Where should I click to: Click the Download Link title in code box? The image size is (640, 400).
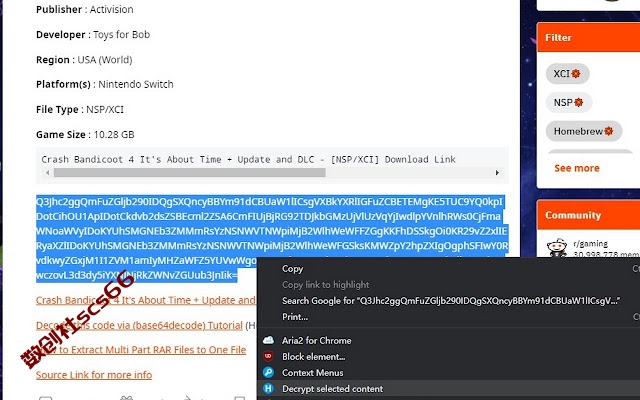248,159
